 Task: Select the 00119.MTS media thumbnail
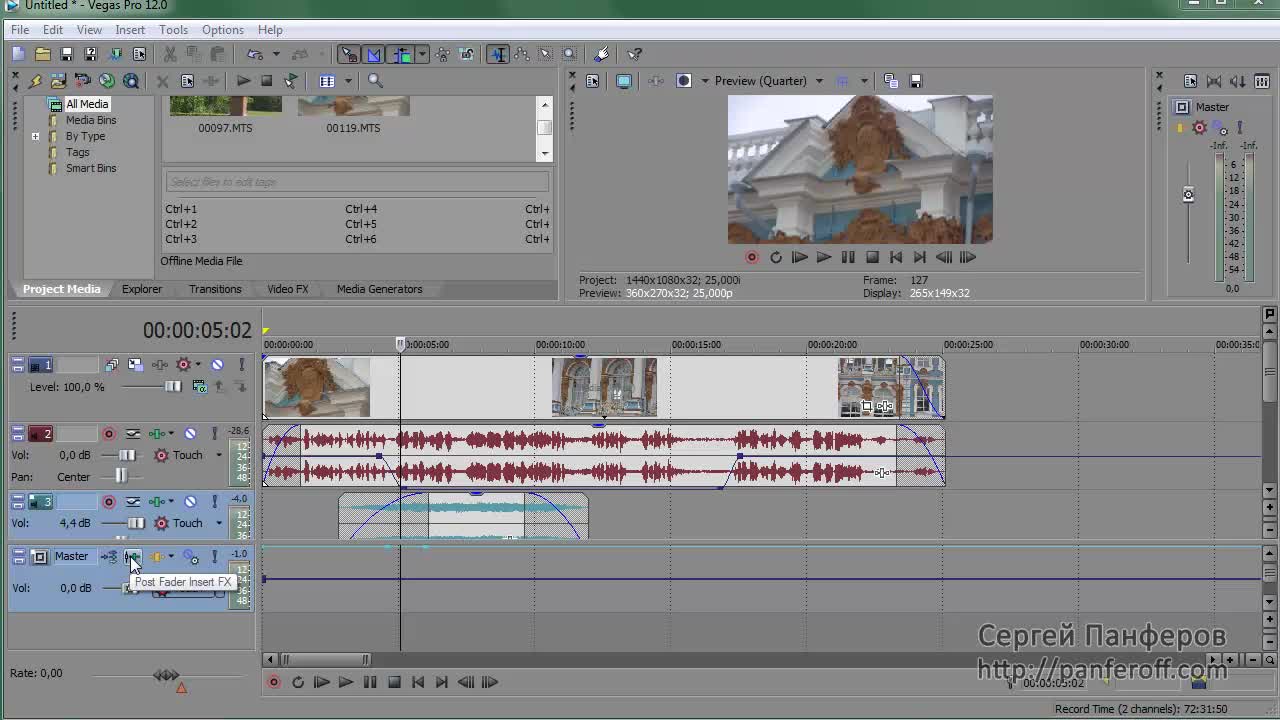tap(353, 107)
